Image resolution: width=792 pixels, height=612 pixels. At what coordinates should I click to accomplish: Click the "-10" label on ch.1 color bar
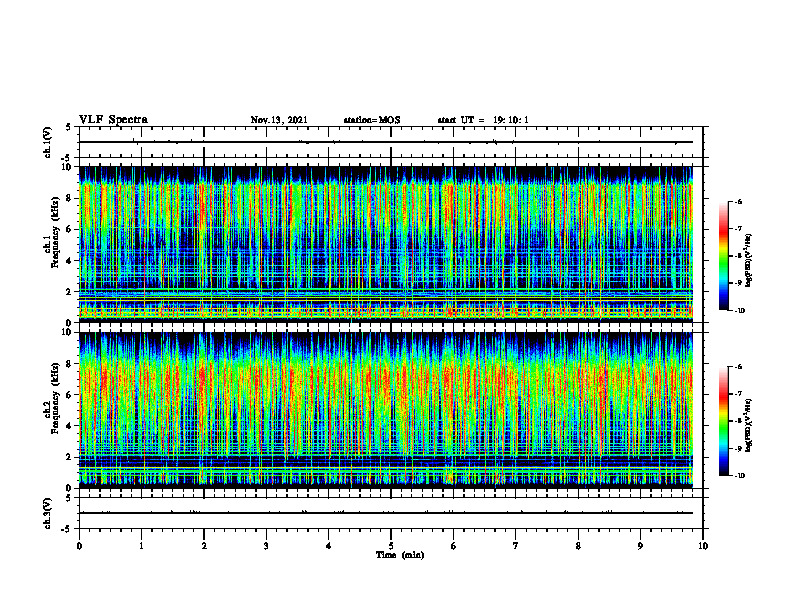(x=739, y=310)
